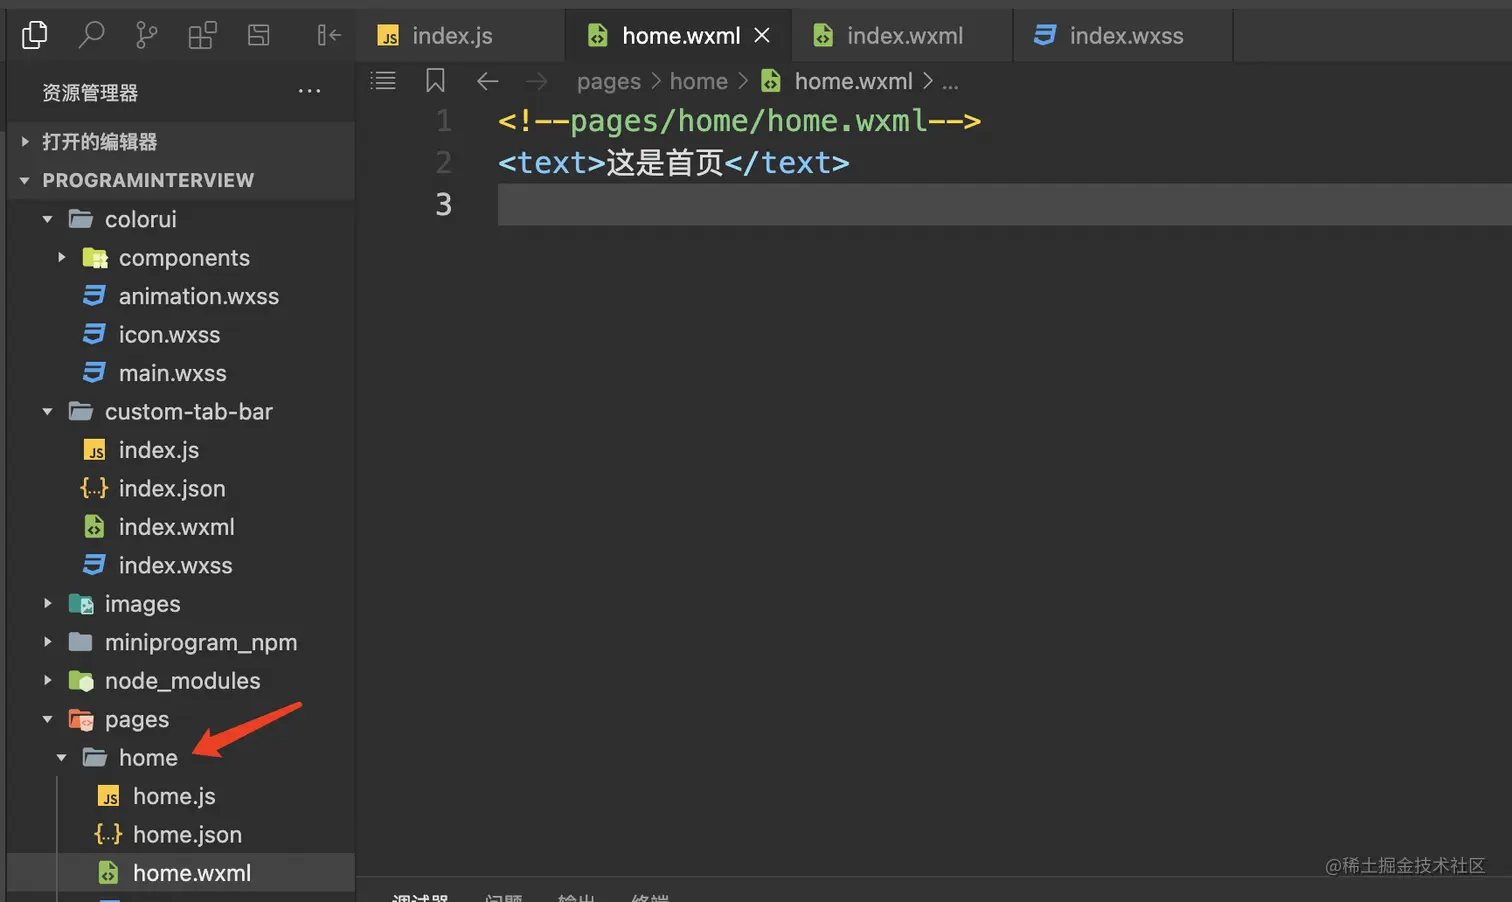This screenshot has width=1512, height=902.
Task: Expand the images folder
Action: [180, 604]
